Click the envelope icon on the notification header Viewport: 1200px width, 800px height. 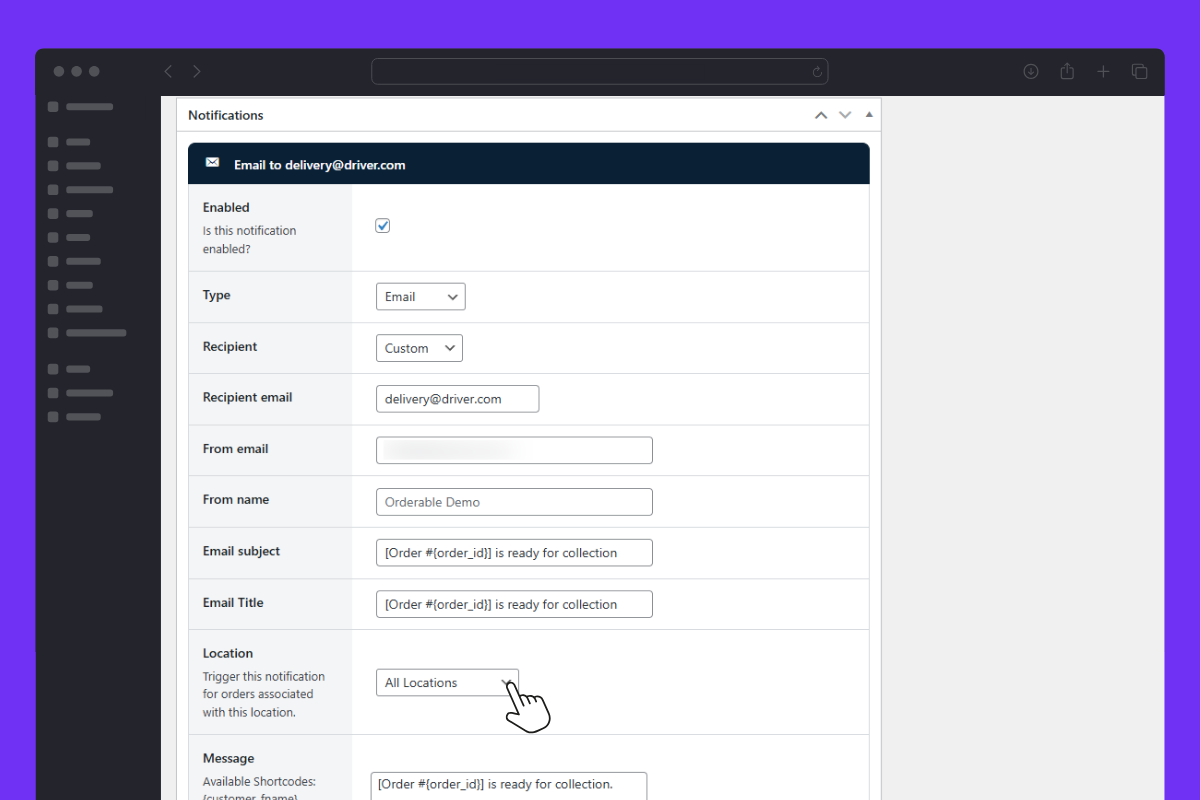coord(212,162)
